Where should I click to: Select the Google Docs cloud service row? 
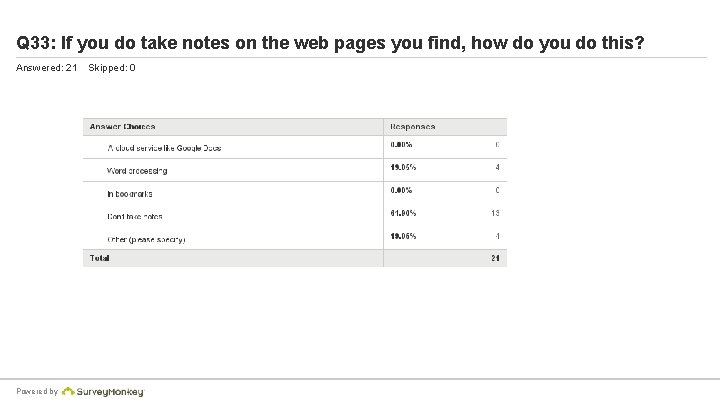click(164, 148)
